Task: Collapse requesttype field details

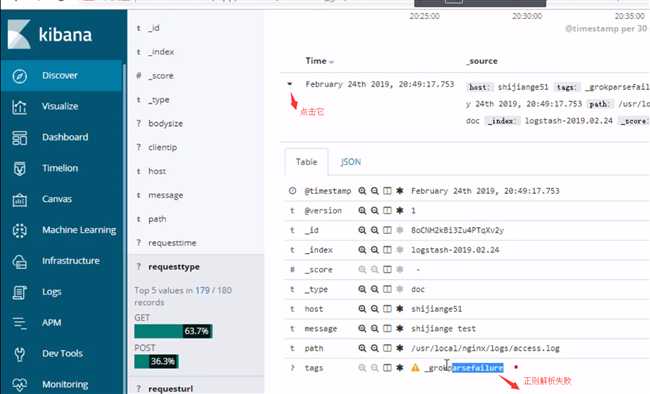Action: [174, 267]
